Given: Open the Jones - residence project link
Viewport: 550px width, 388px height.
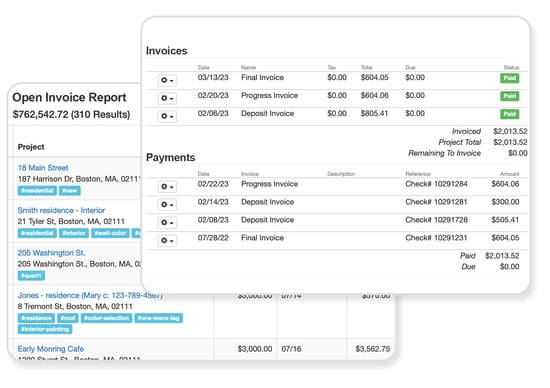Looking at the screenshot, I should [x=90, y=295].
